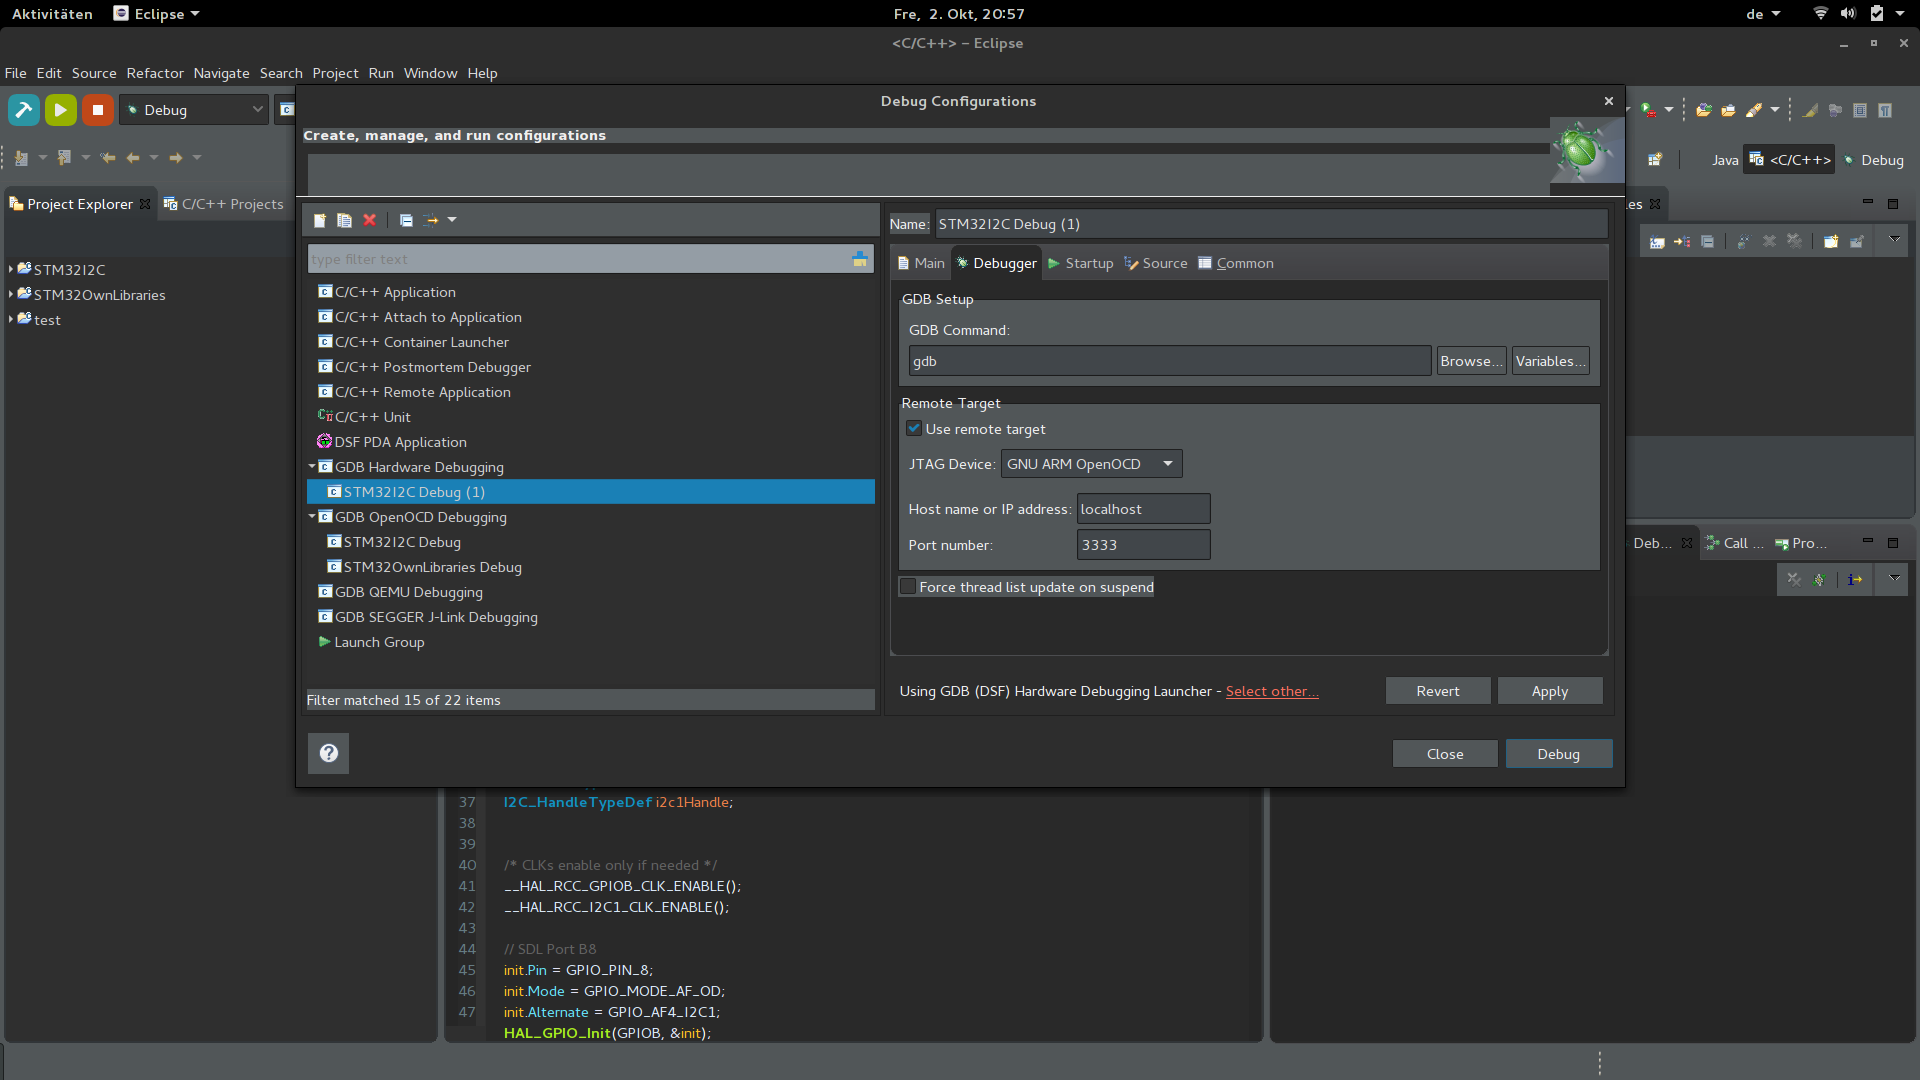Click the Duplicate launch configuration icon
The image size is (1920, 1080).
344,220
